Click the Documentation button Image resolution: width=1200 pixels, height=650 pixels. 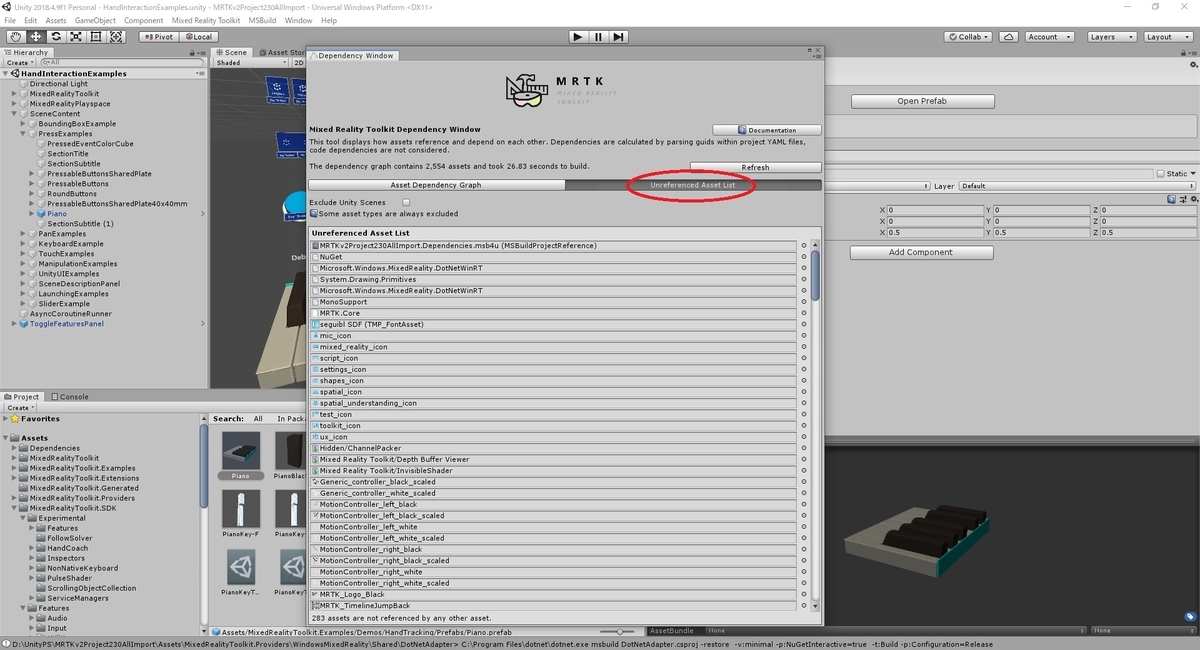point(767,130)
